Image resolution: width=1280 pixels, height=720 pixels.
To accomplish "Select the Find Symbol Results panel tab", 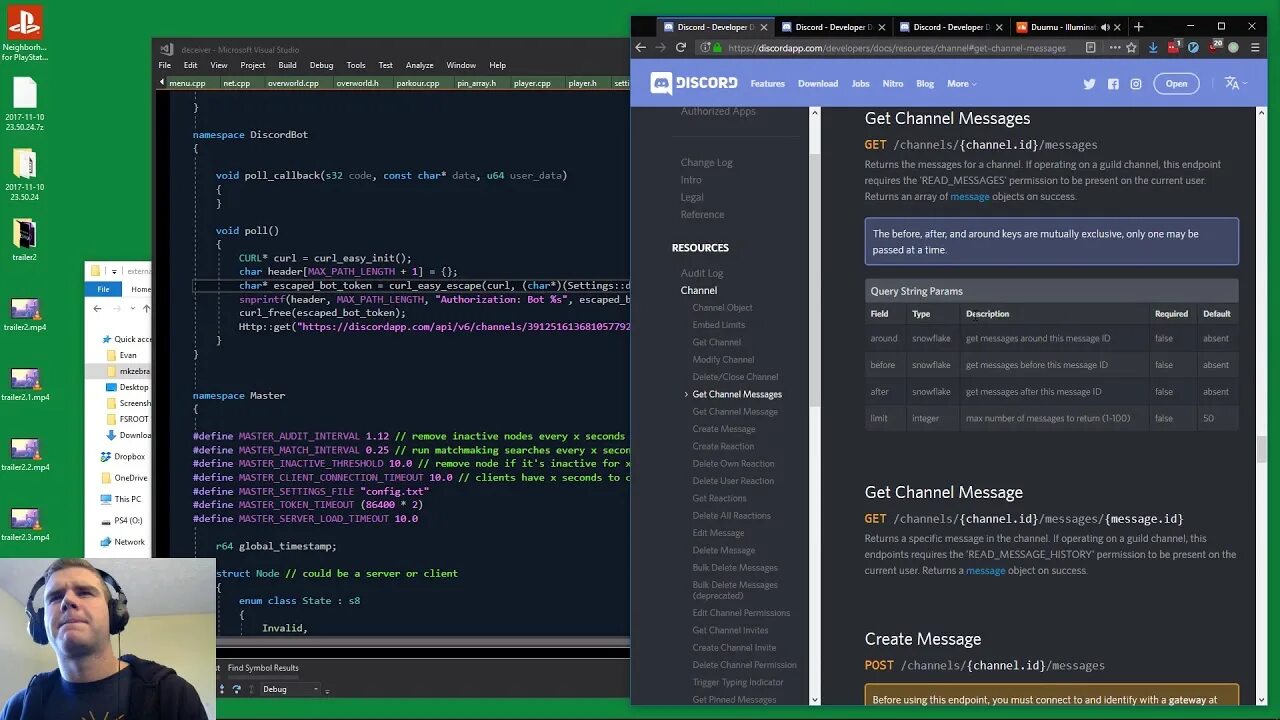I will click(x=263, y=667).
